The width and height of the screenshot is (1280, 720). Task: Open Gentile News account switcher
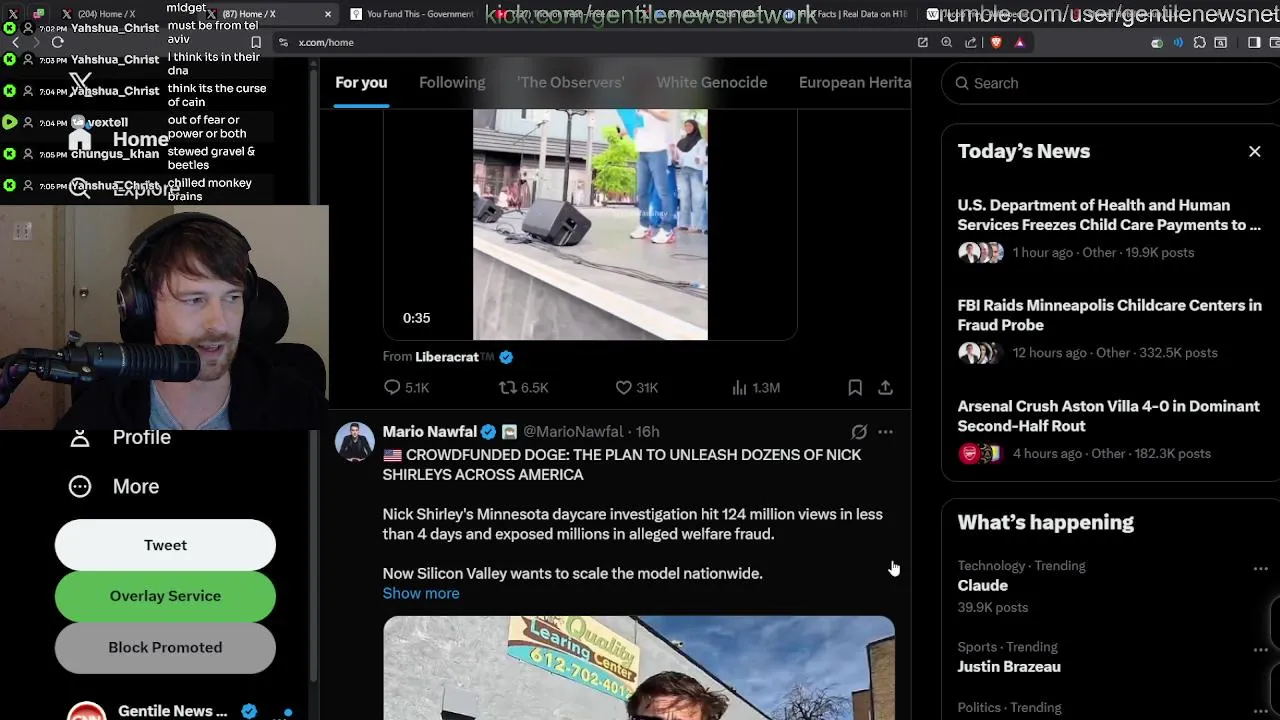180,711
